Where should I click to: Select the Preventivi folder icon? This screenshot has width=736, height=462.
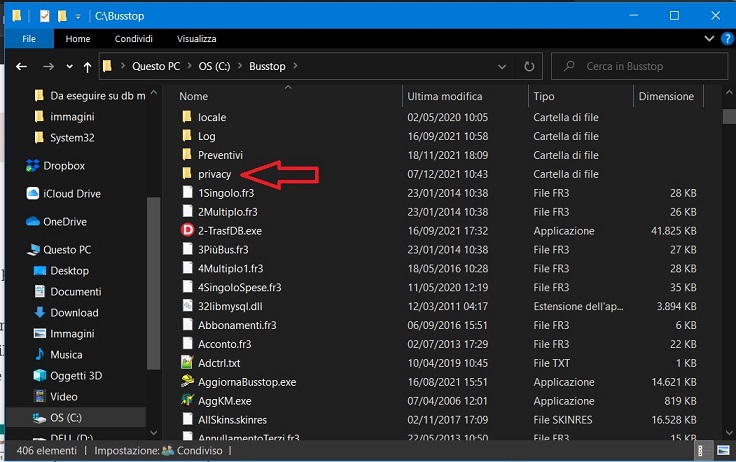click(x=187, y=155)
